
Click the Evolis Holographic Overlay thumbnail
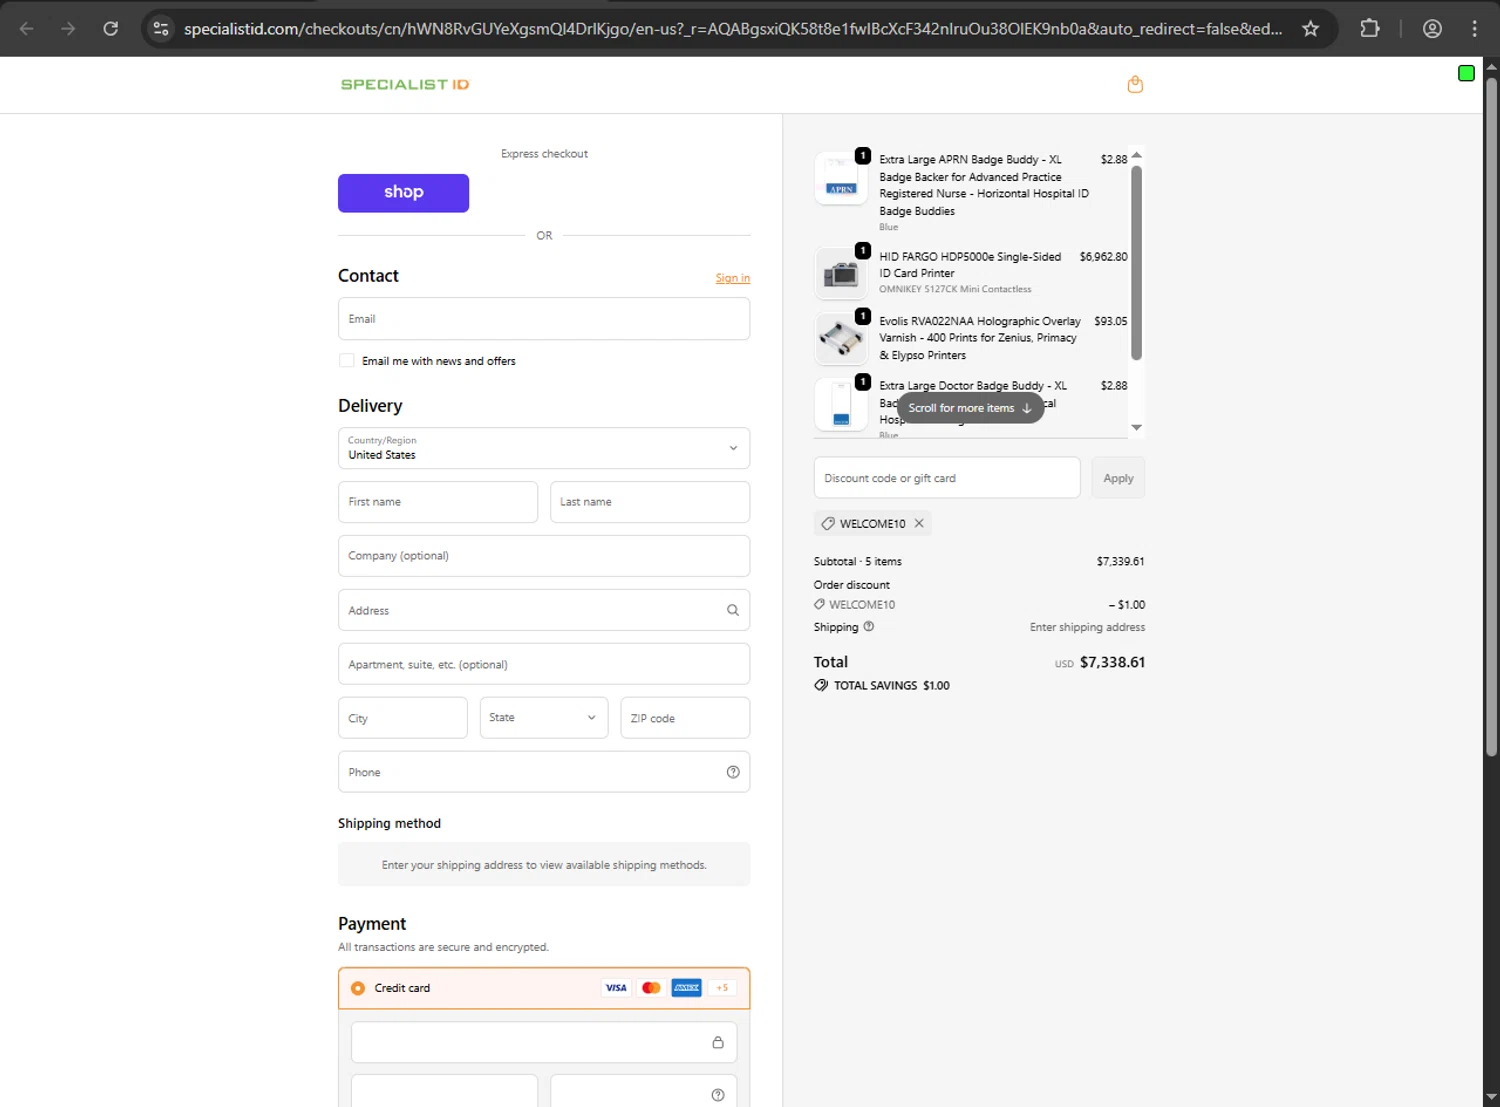pyautogui.click(x=841, y=339)
